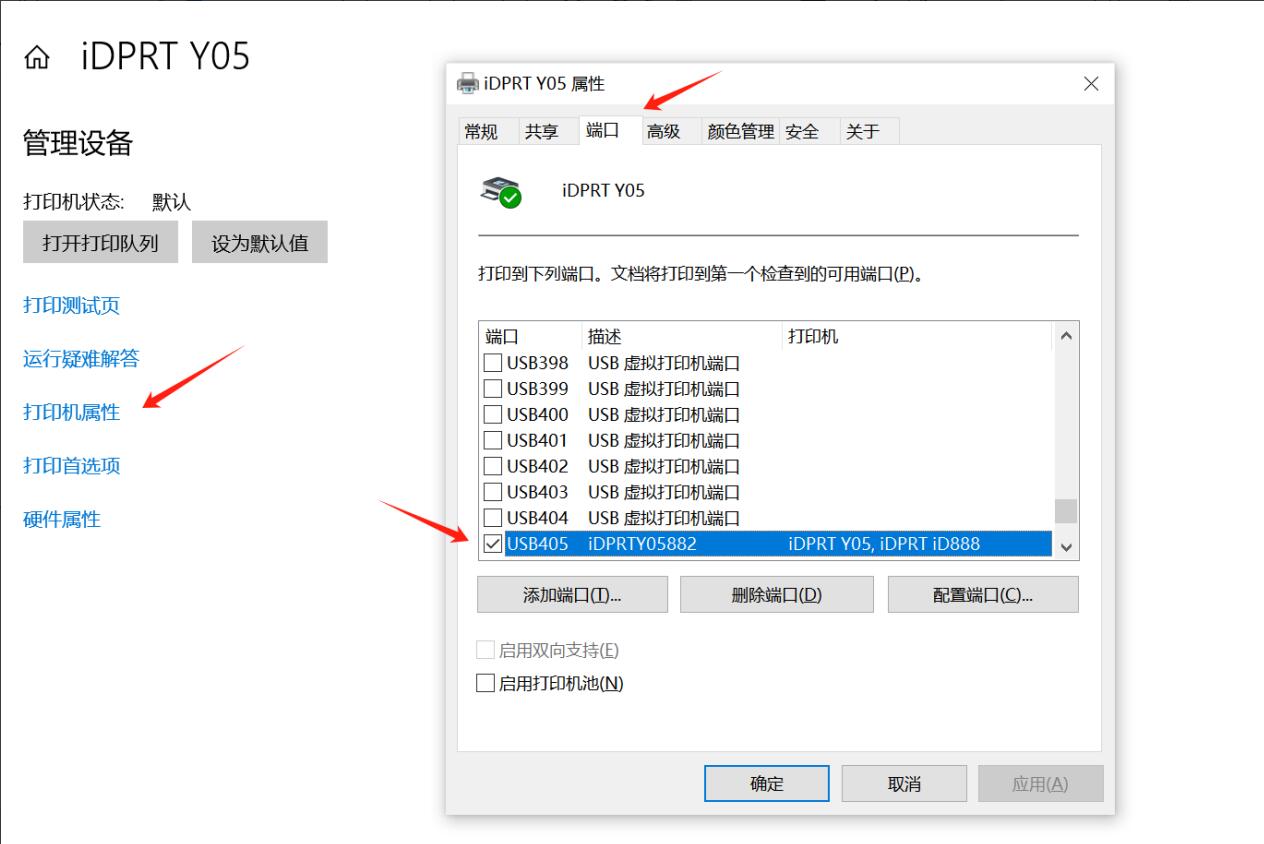Image resolution: width=1264 pixels, height=844 pixels.
Task: Check the USB398 port checkbox
Action: 493,362
